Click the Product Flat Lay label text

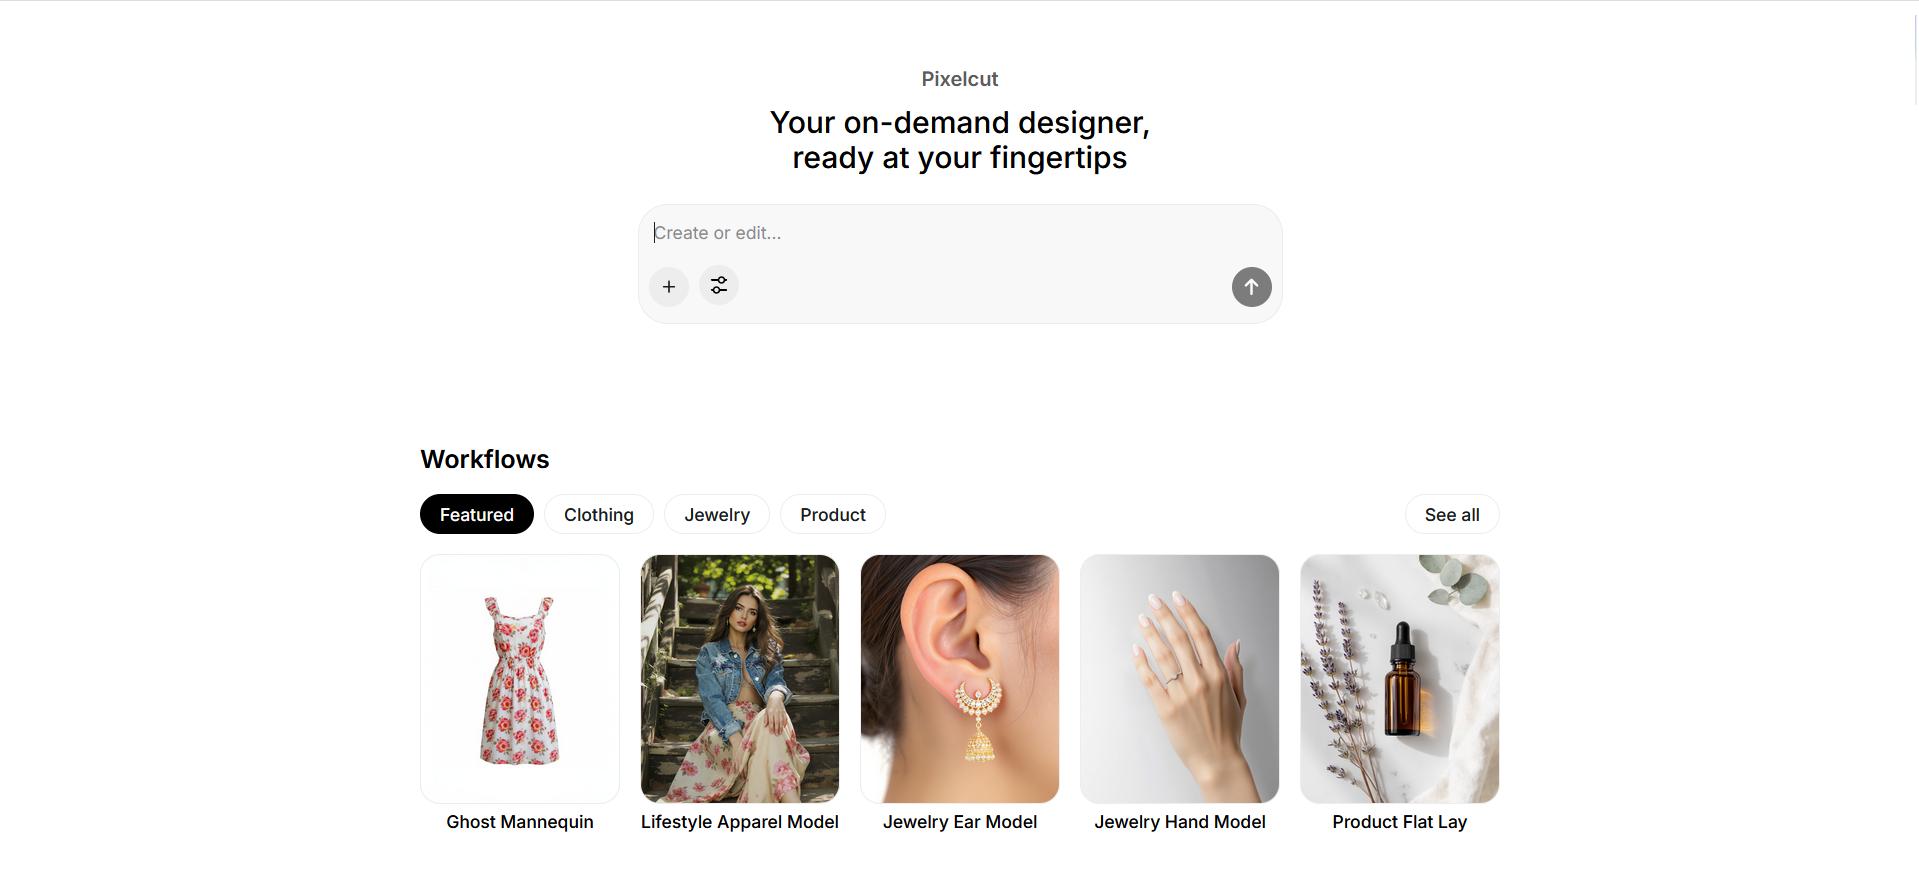(1399, 821)
